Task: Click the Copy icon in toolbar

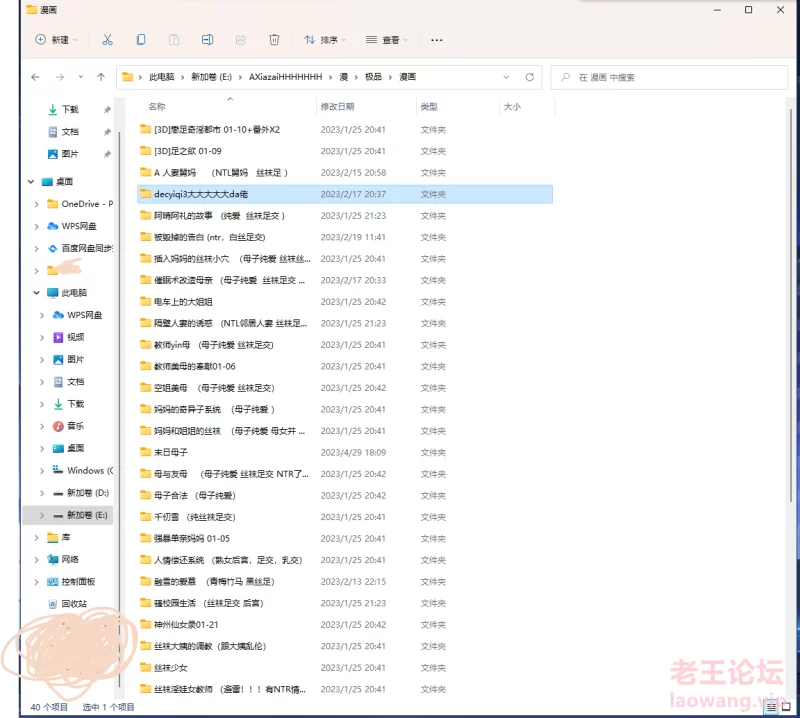Action: (x=141, y=40)
